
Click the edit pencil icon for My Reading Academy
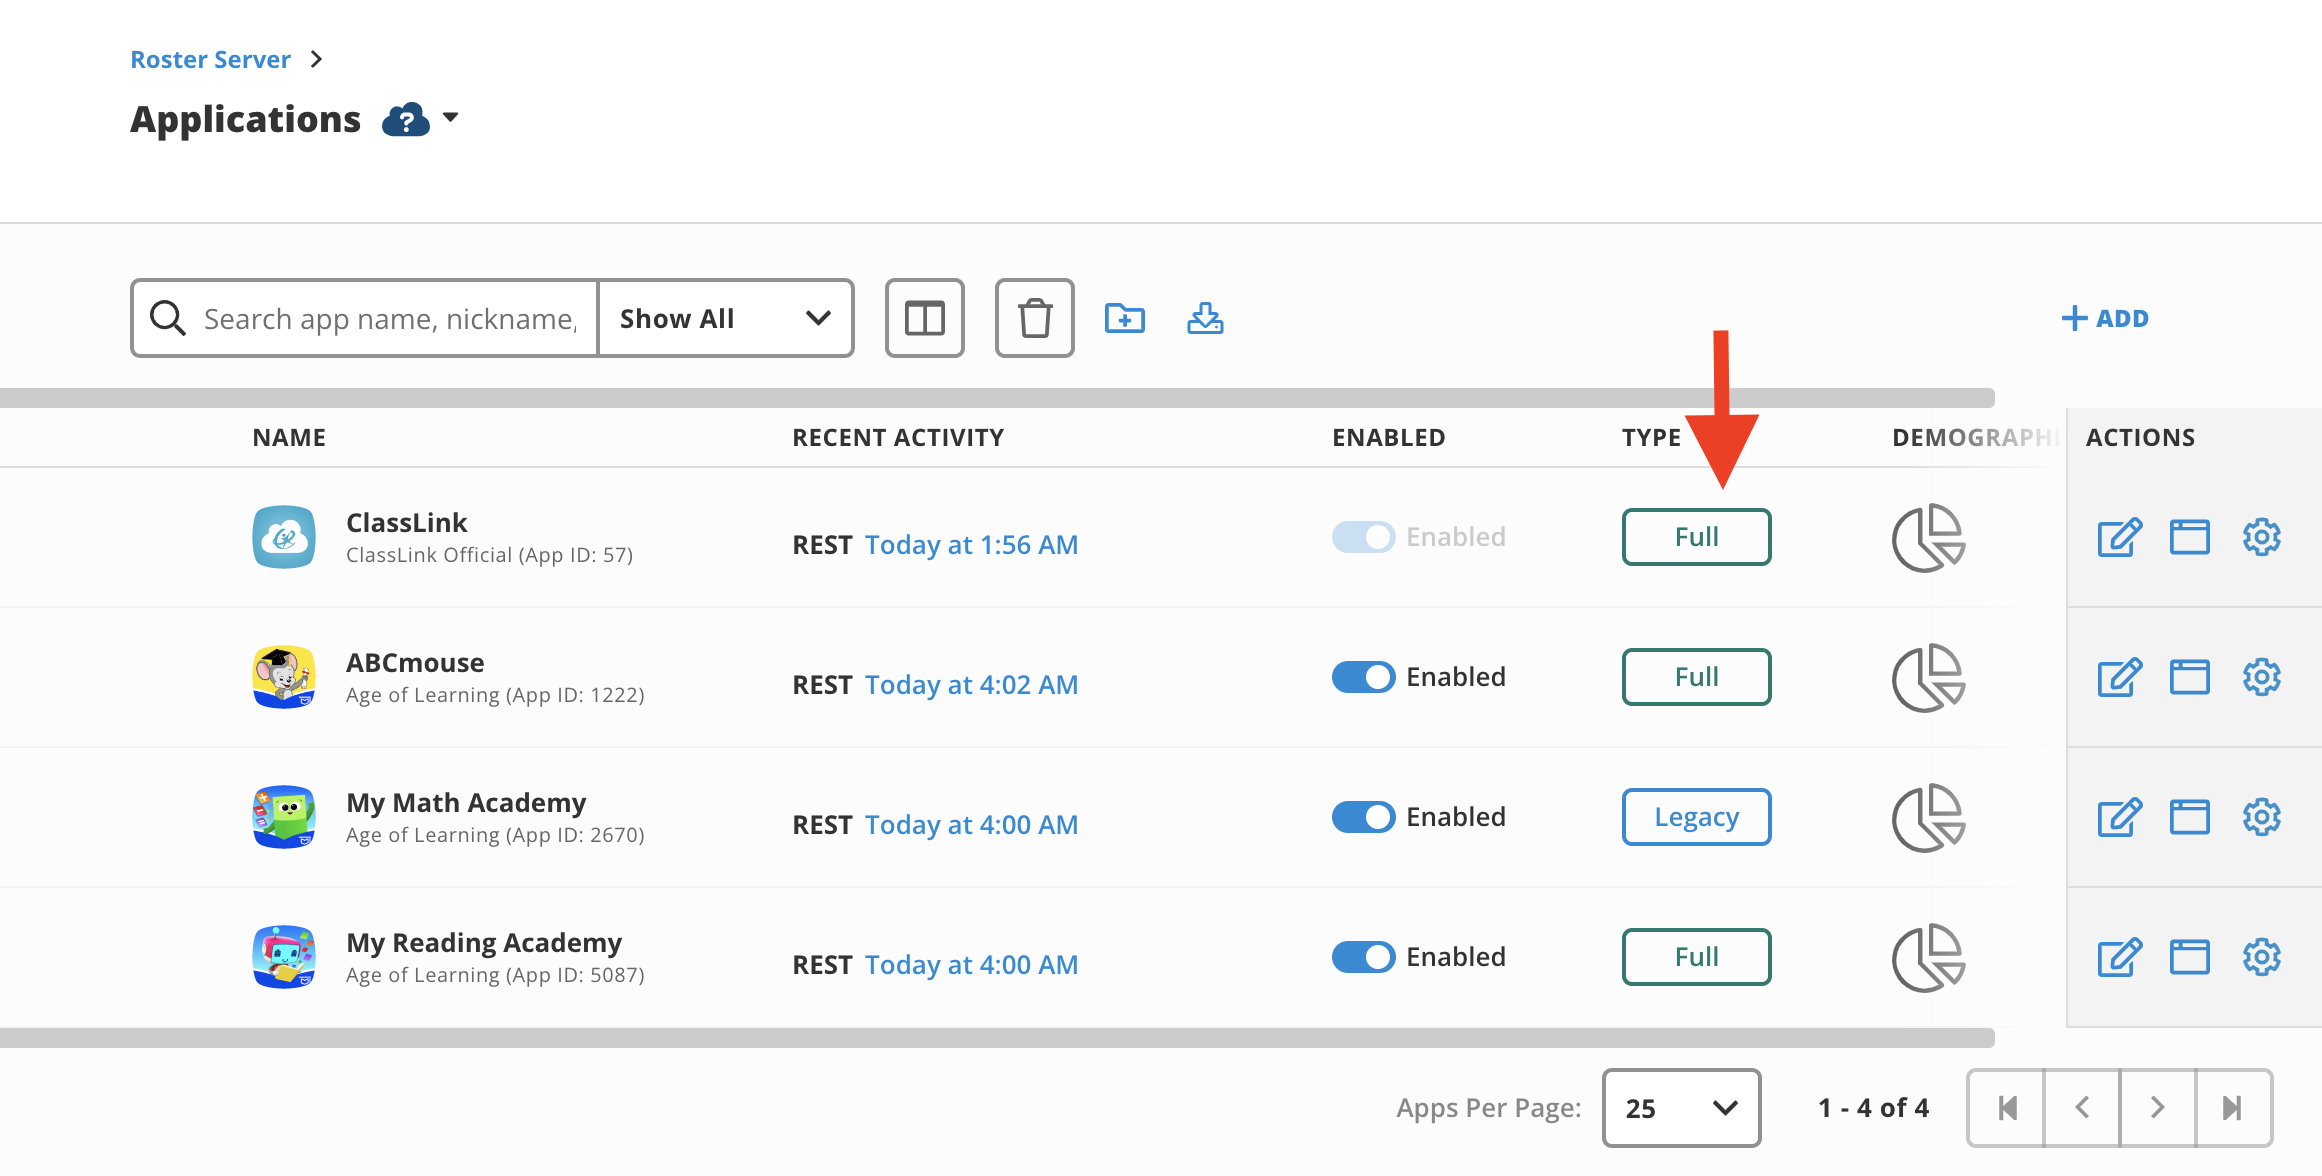tap(2120, 957)
